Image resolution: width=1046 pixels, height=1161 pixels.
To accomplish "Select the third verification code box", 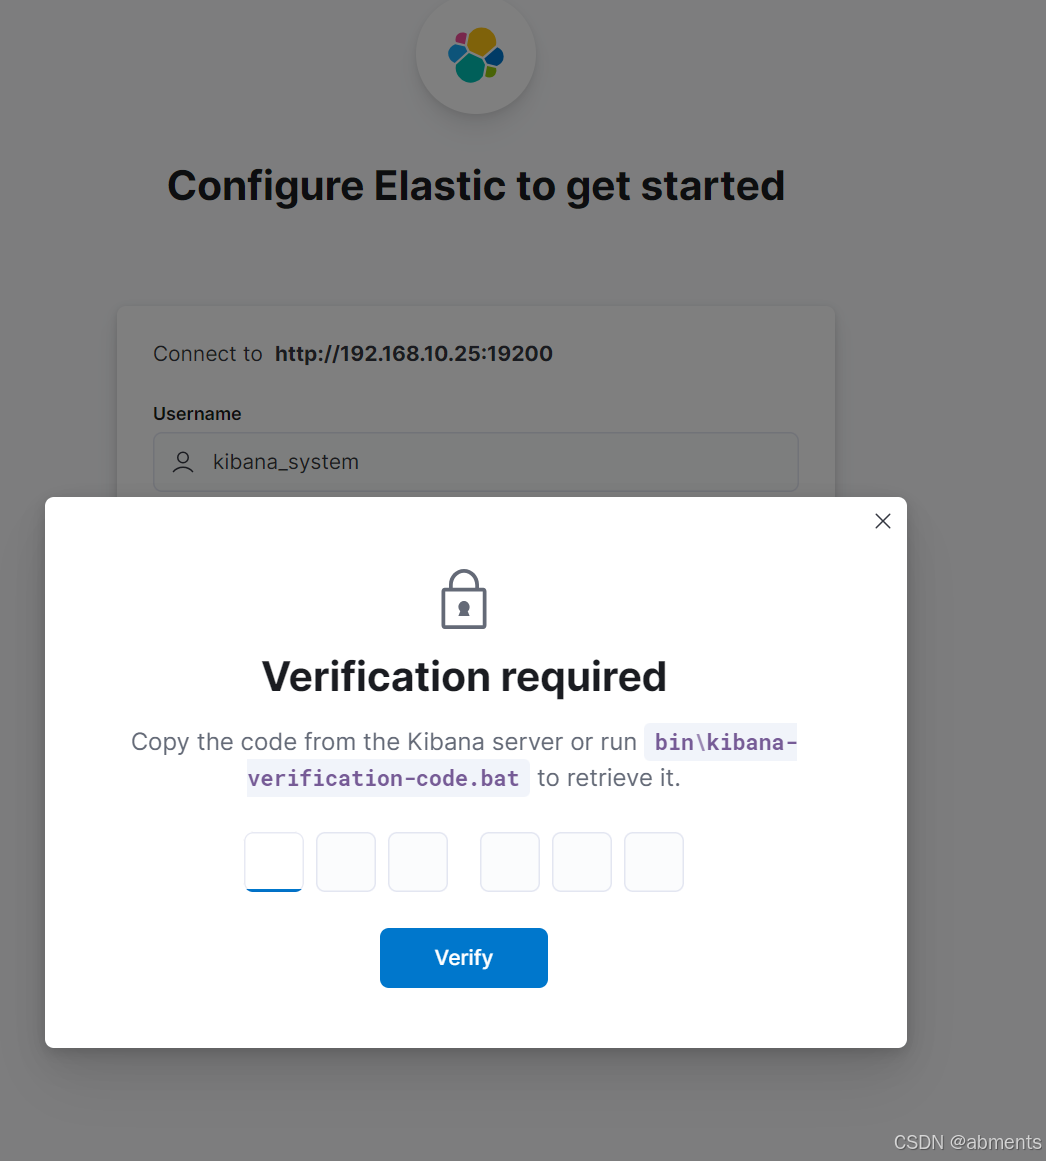I will pyautogui.click(x=418, y=862).
